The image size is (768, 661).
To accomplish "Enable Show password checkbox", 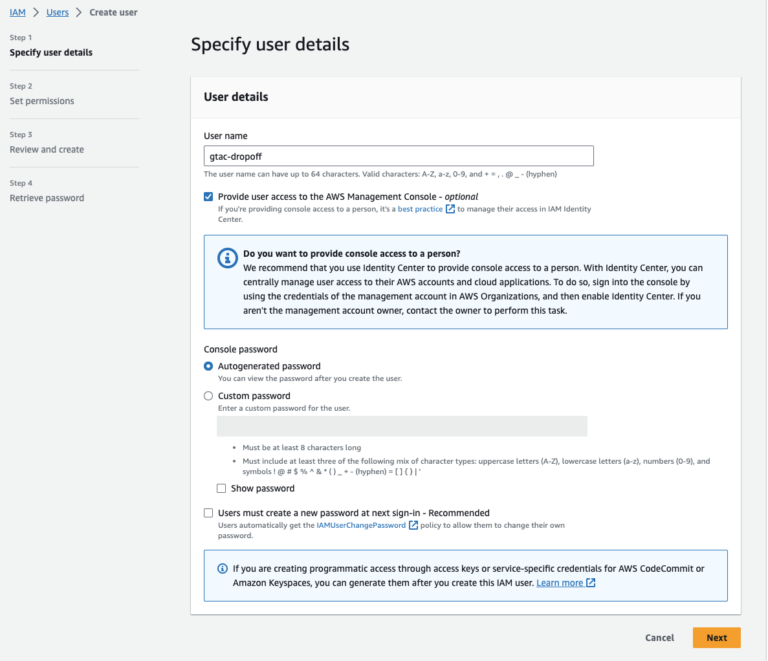I will point(221,488).
